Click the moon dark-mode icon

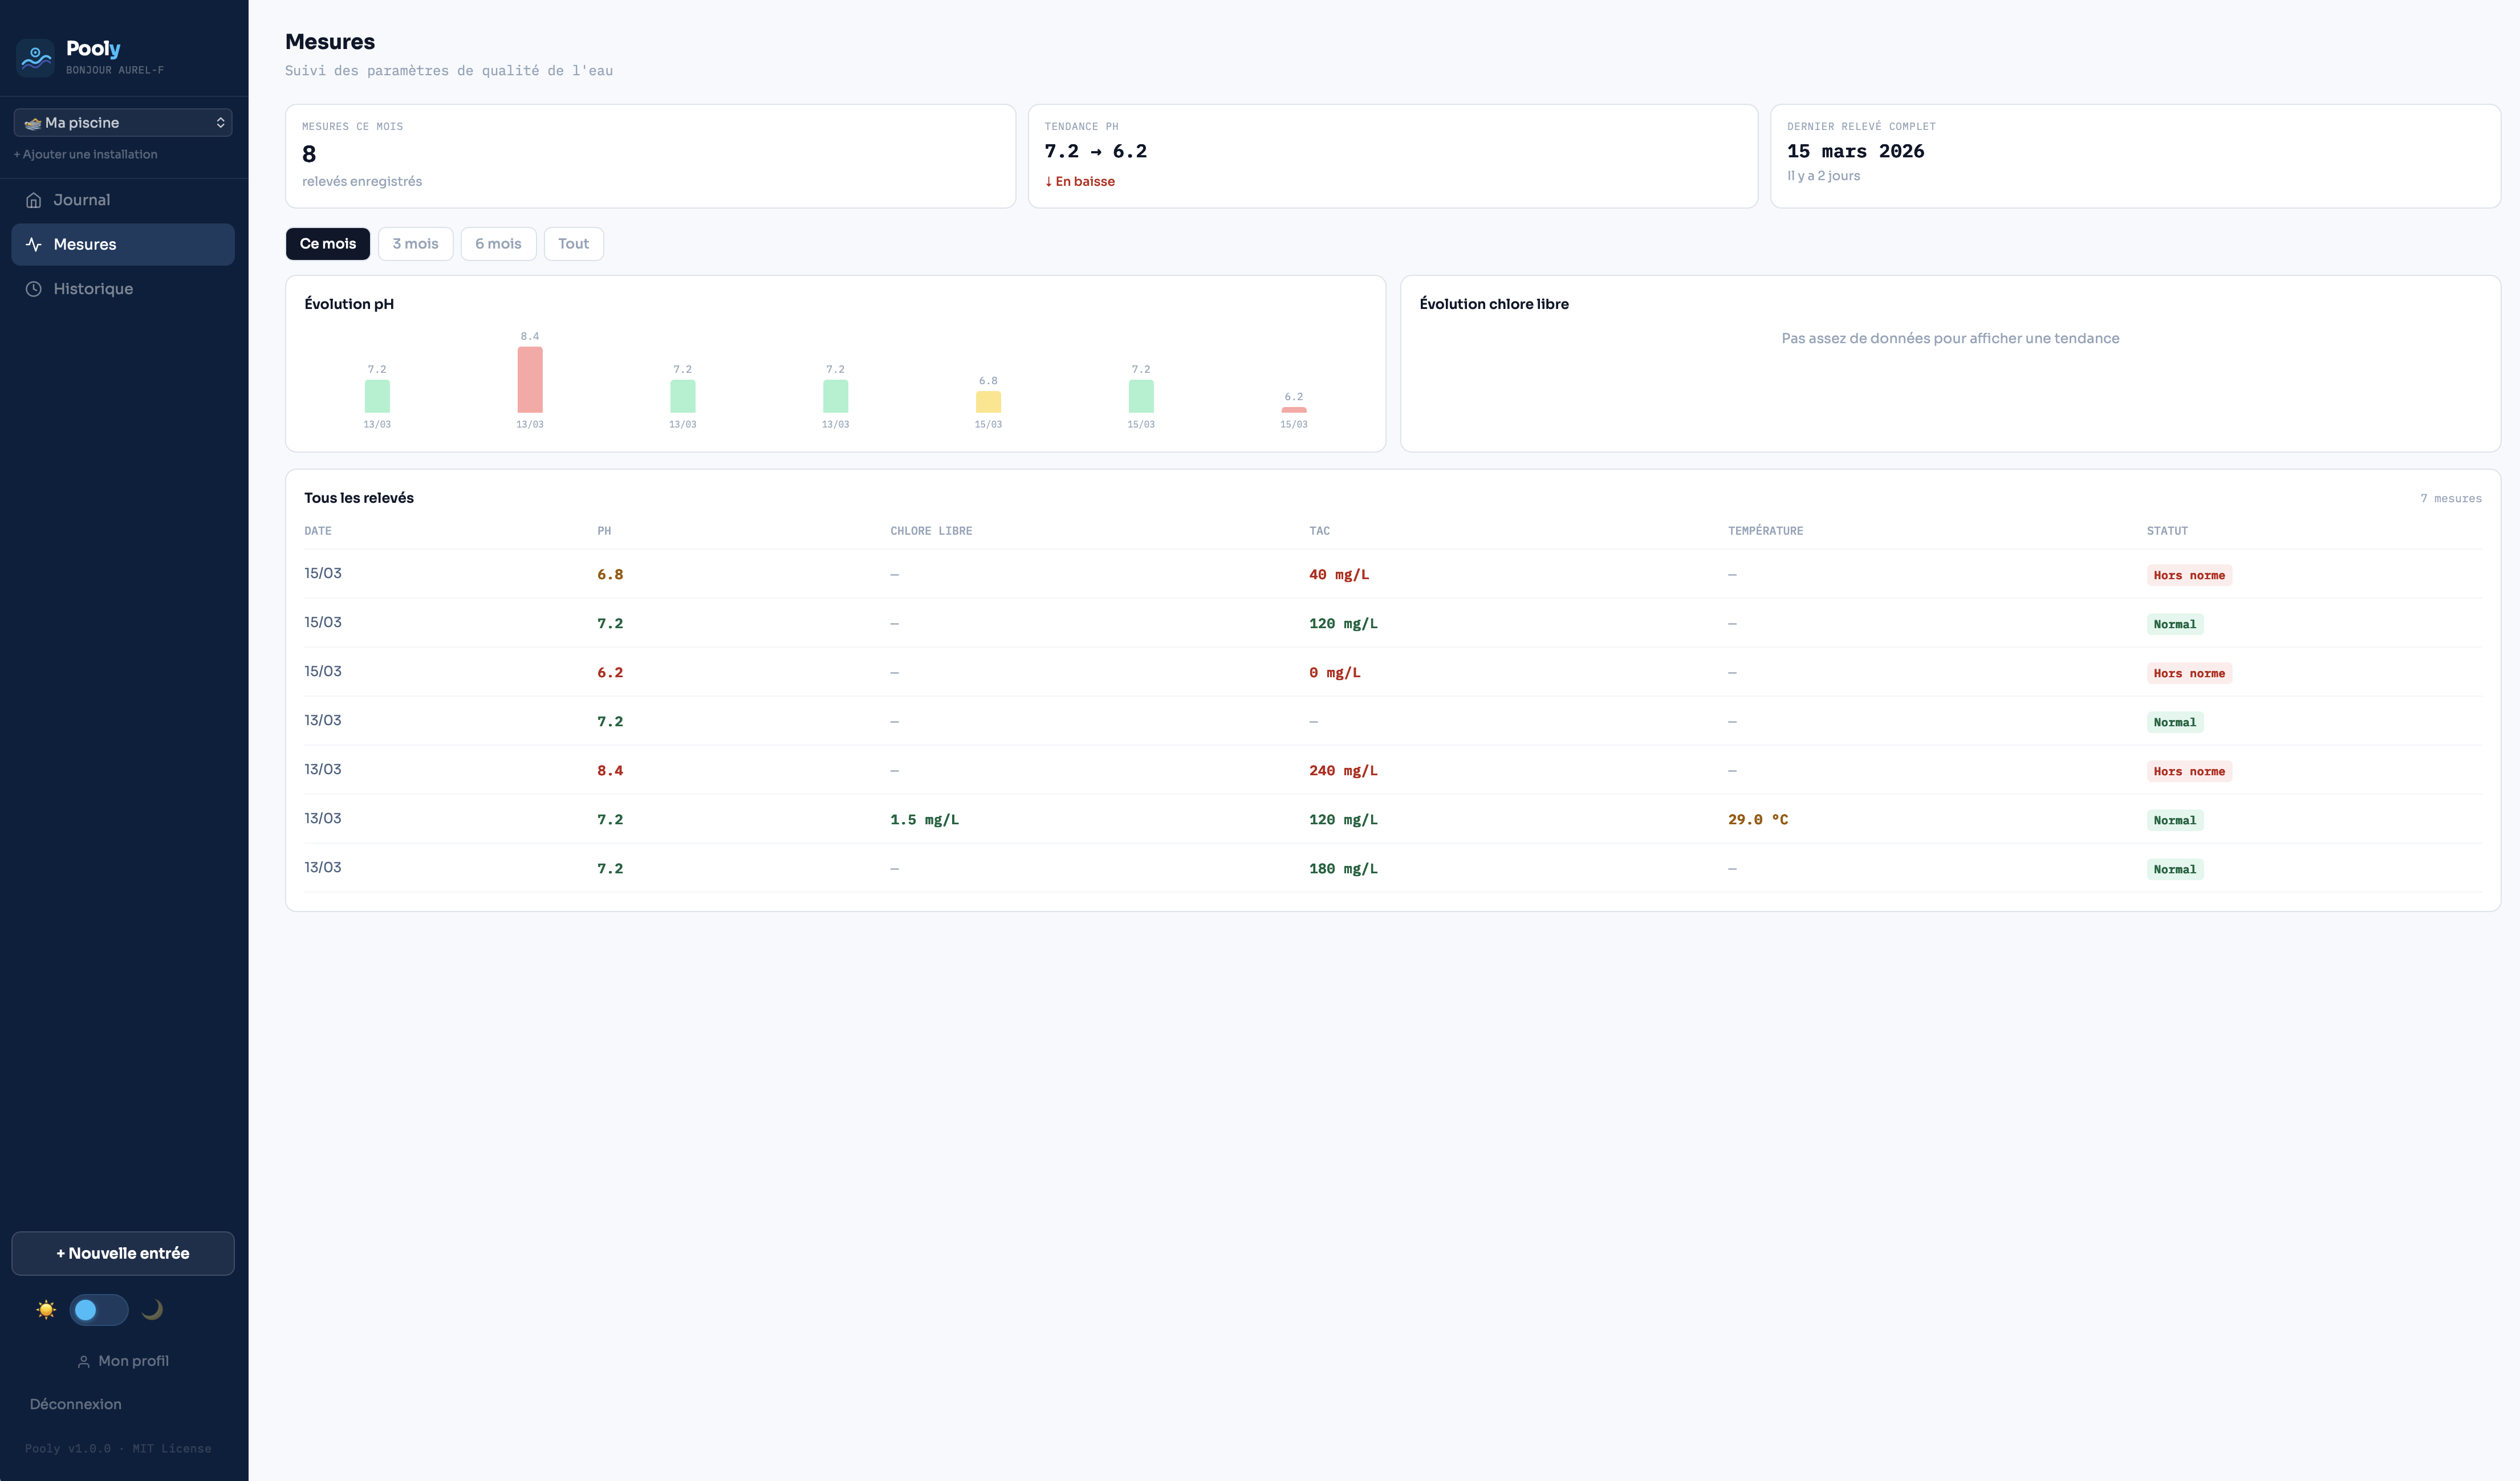point(152,1310)
